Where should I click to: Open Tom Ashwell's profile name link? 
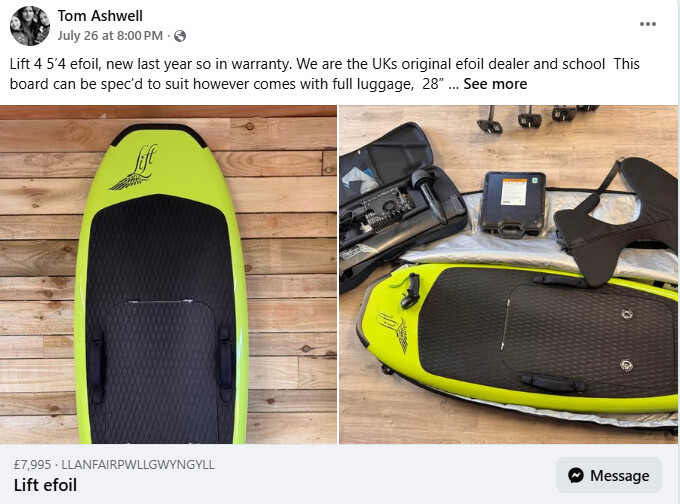pos(100,16)
